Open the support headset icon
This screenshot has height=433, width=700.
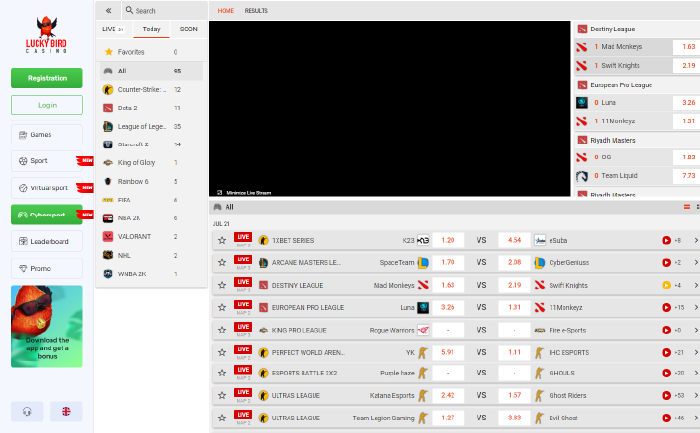coord(27,411)
